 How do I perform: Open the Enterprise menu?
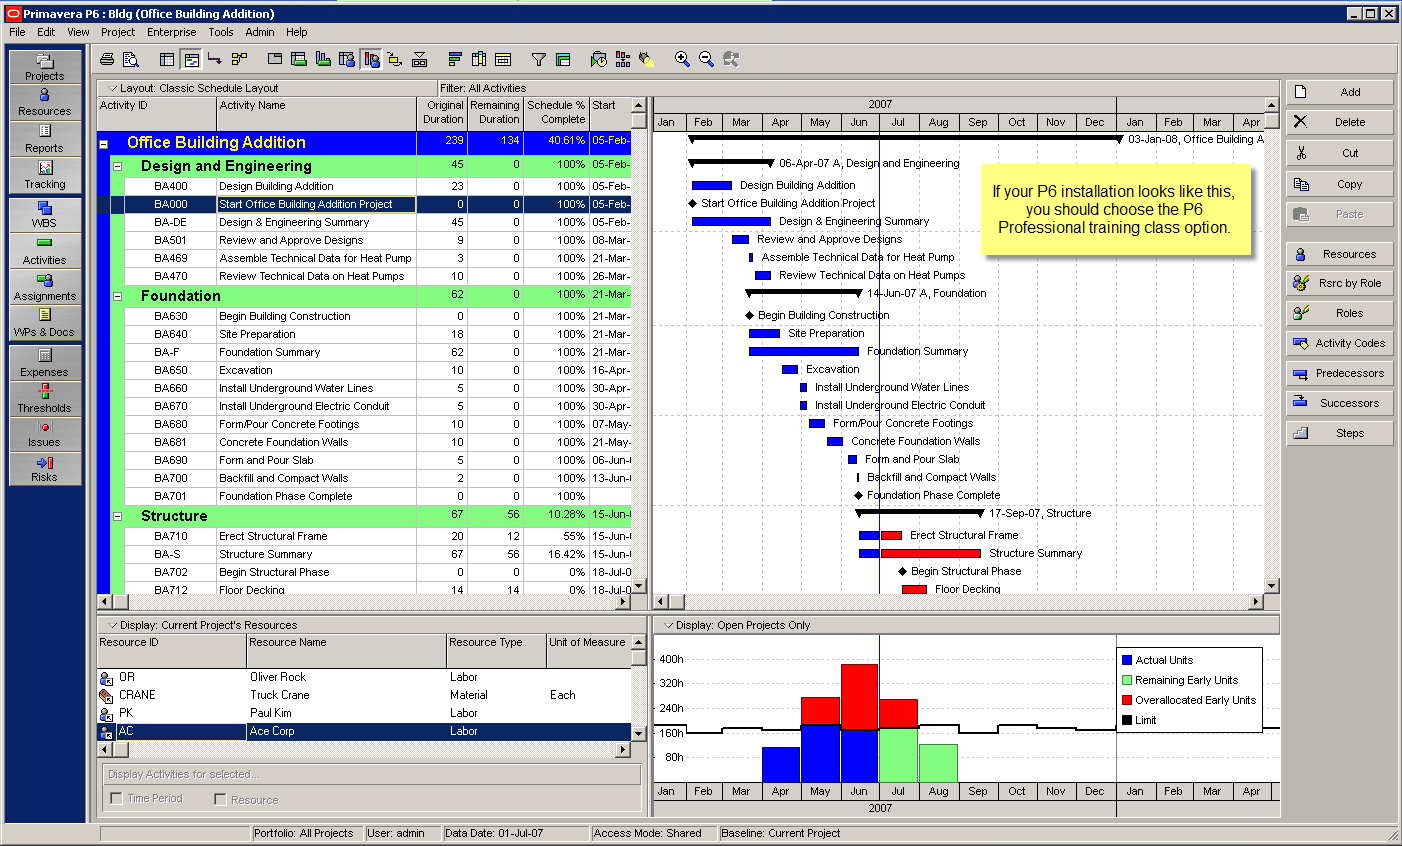pyautogui.click(x=172, y=32)
